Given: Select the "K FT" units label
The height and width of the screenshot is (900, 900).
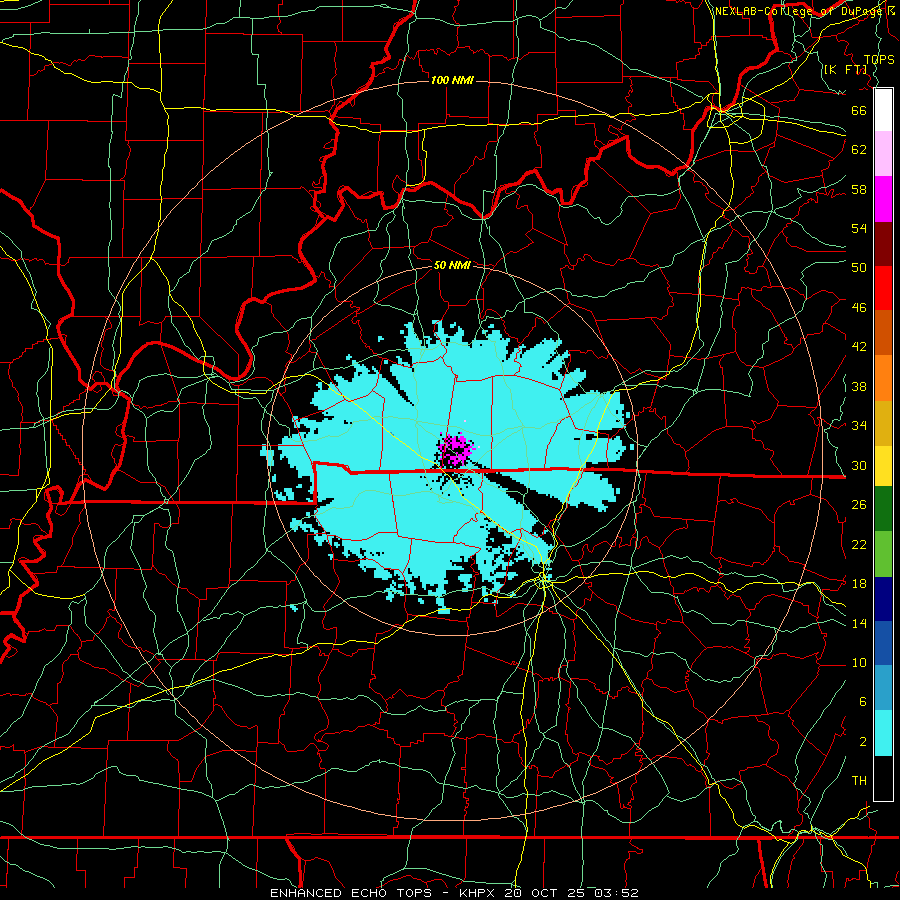Looking at the screenshot, I should (x=845, y=70).
